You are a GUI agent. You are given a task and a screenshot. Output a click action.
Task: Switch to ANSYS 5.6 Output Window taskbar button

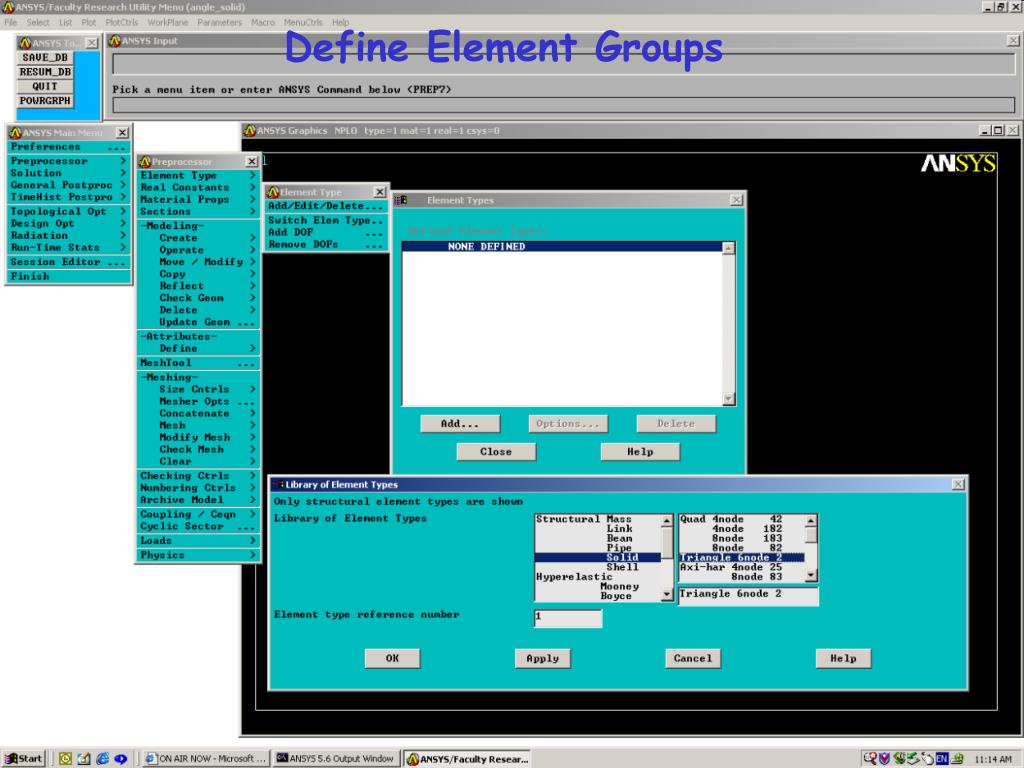coord(335,758)
